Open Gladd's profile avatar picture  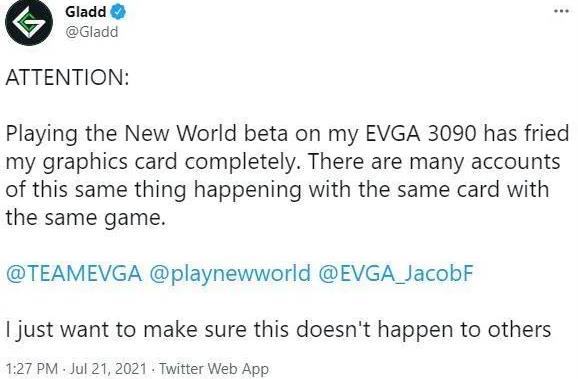(x=29, y=23)
